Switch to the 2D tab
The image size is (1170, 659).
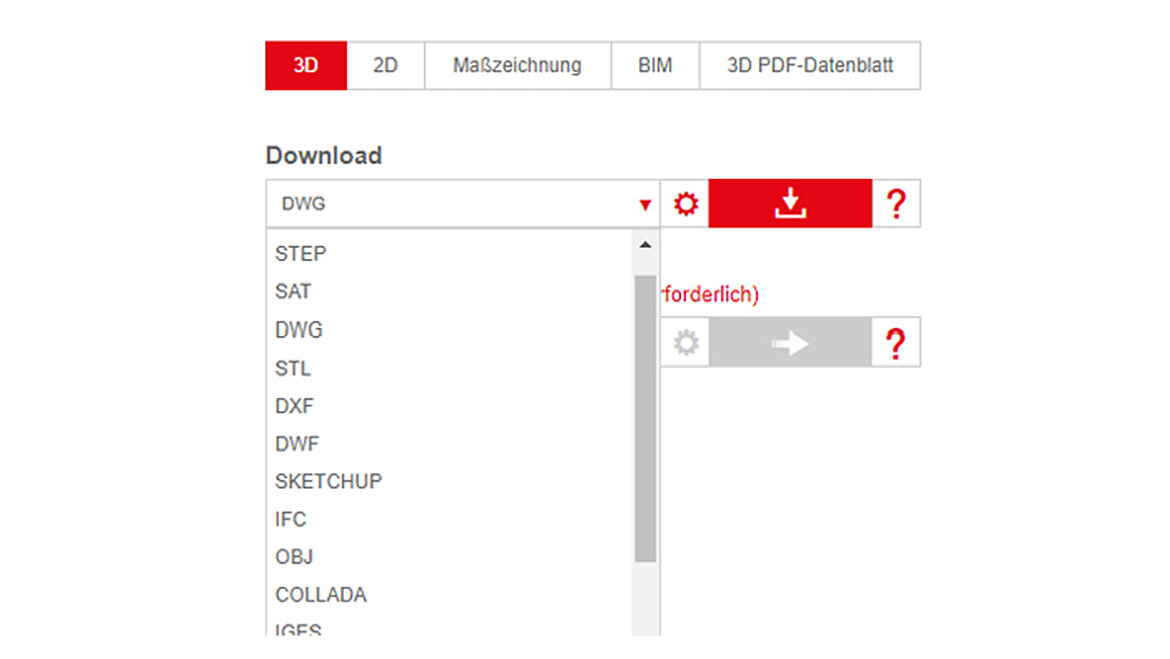(386, 65)
